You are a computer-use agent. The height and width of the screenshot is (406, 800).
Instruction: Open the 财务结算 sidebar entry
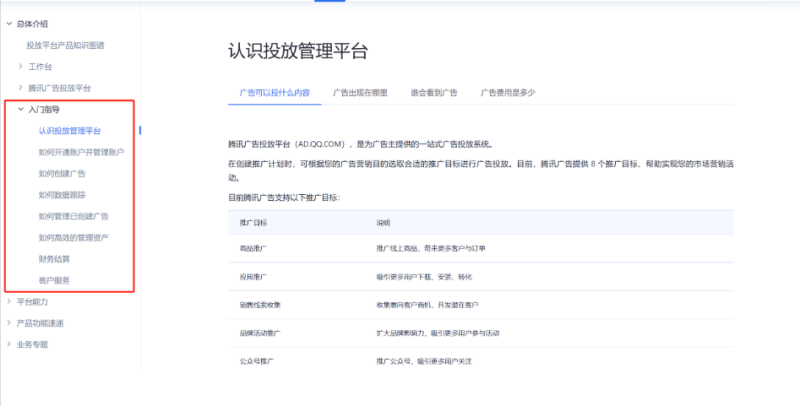(54, 259)
